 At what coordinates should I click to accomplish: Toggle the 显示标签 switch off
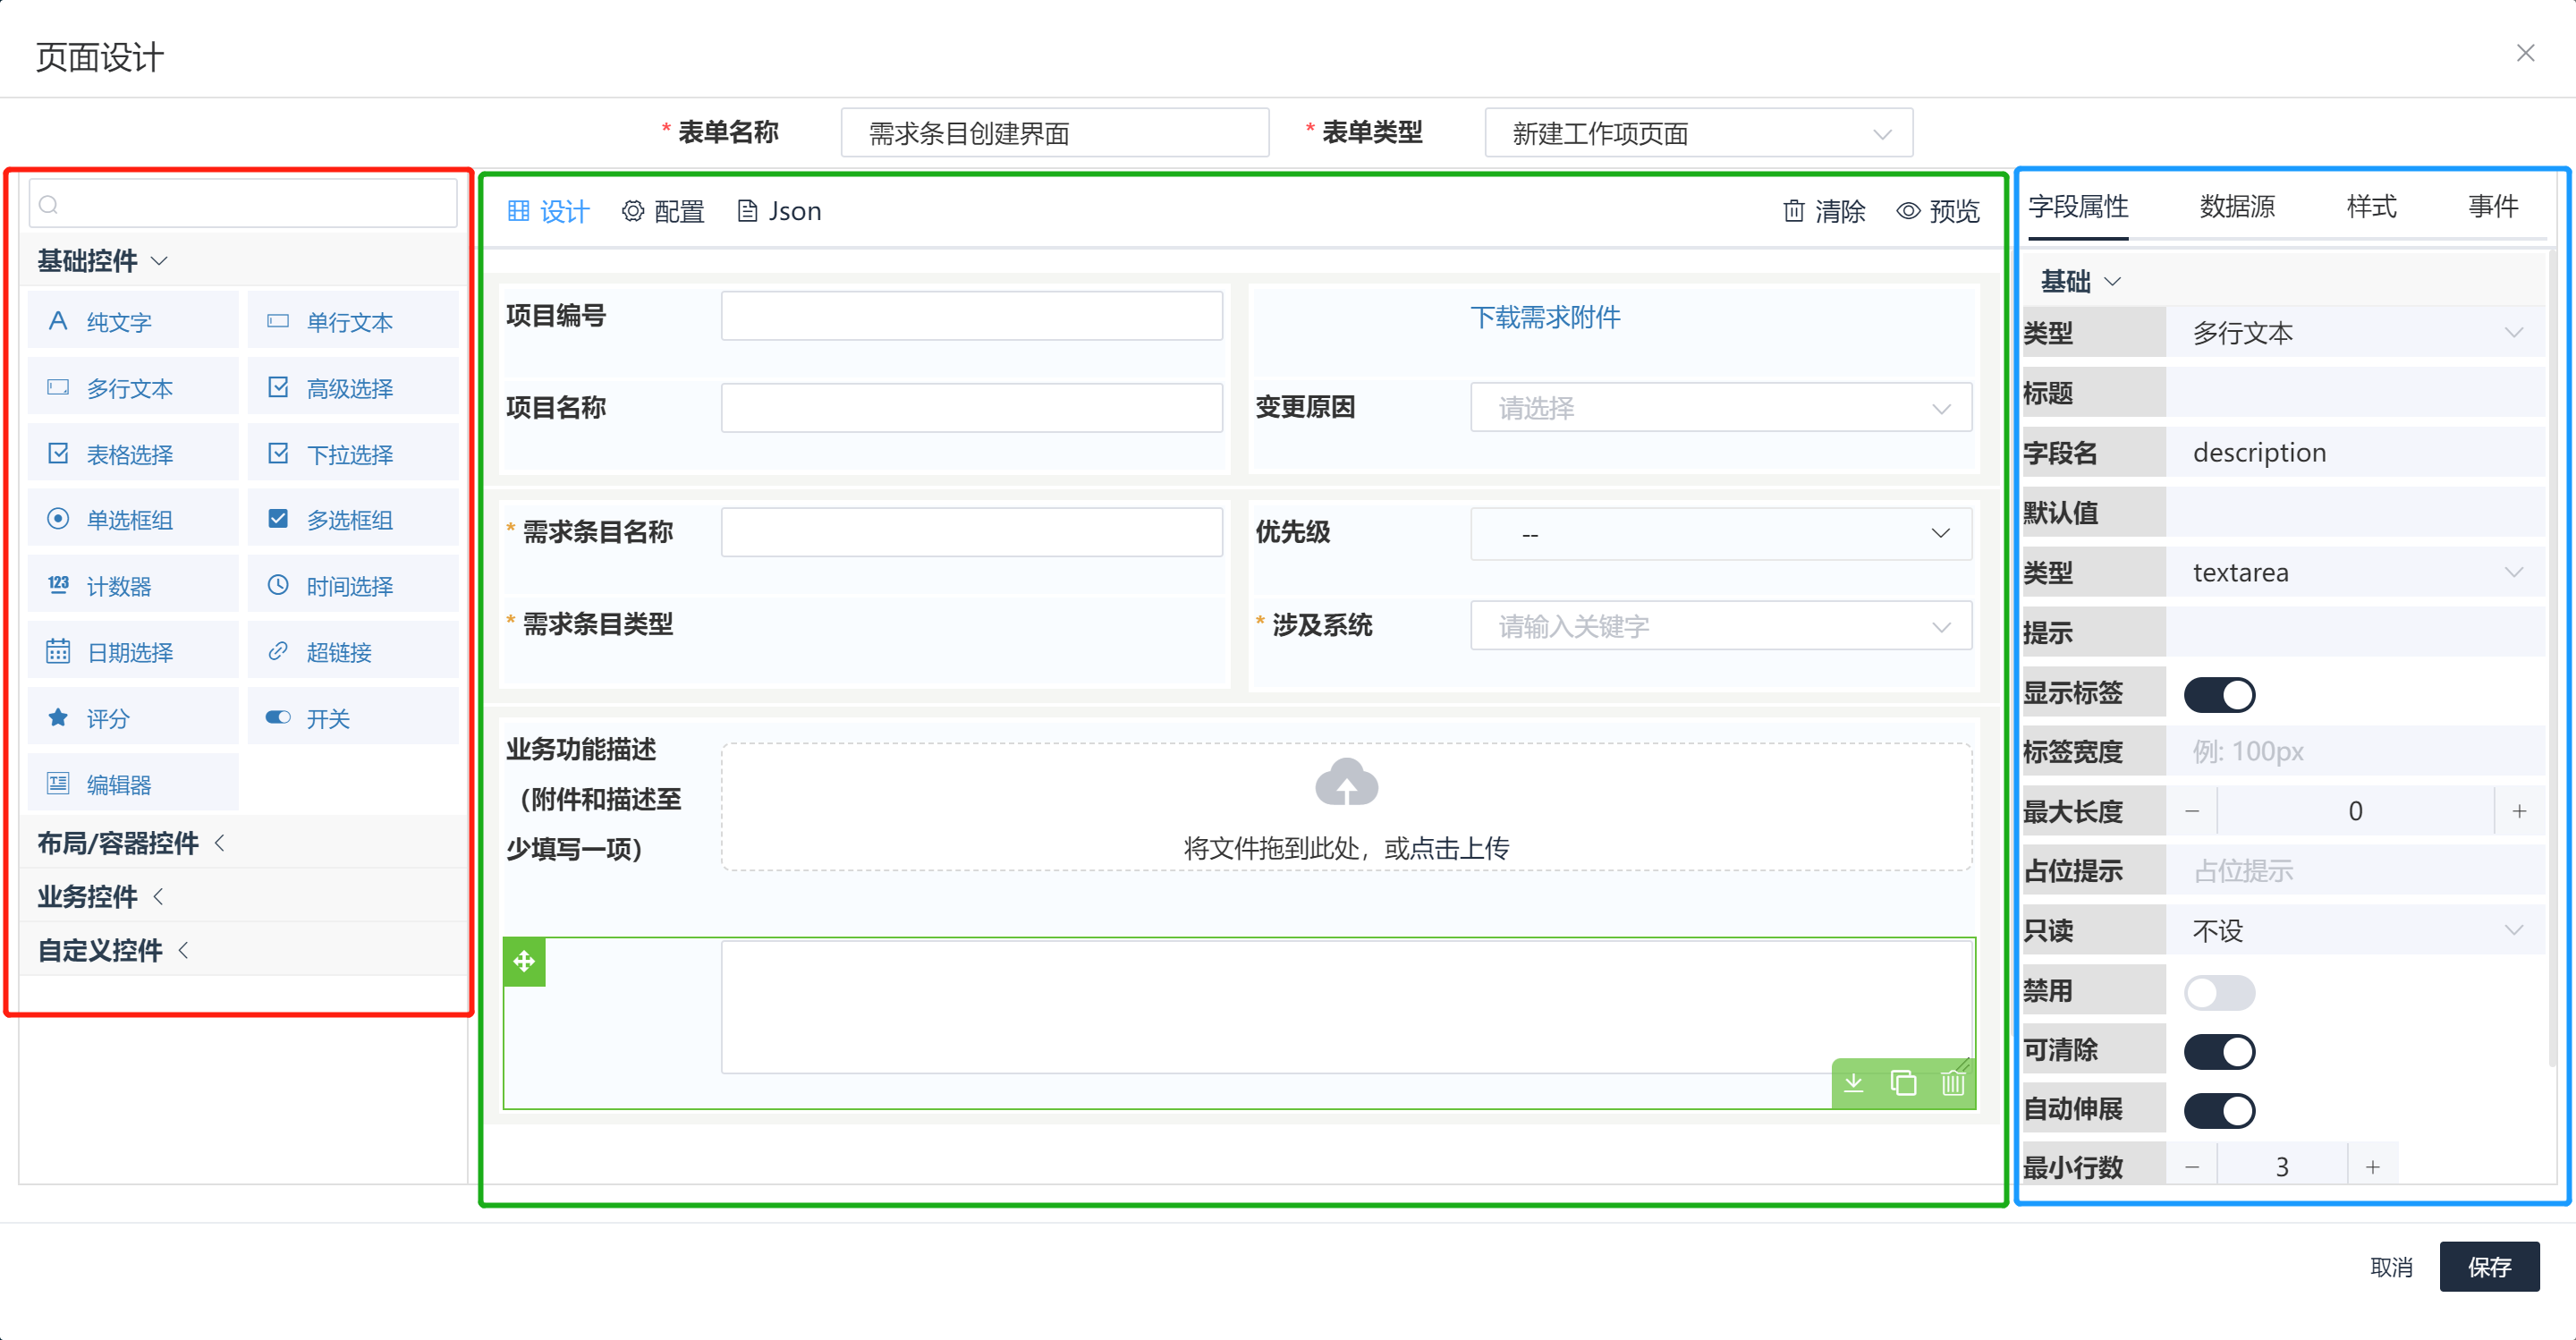click(2218, 694)
